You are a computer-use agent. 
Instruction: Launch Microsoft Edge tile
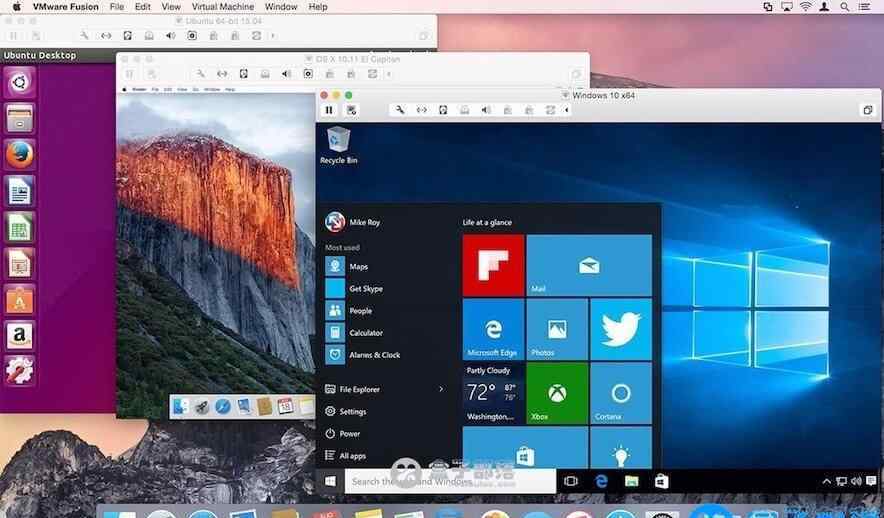point(493,329)
